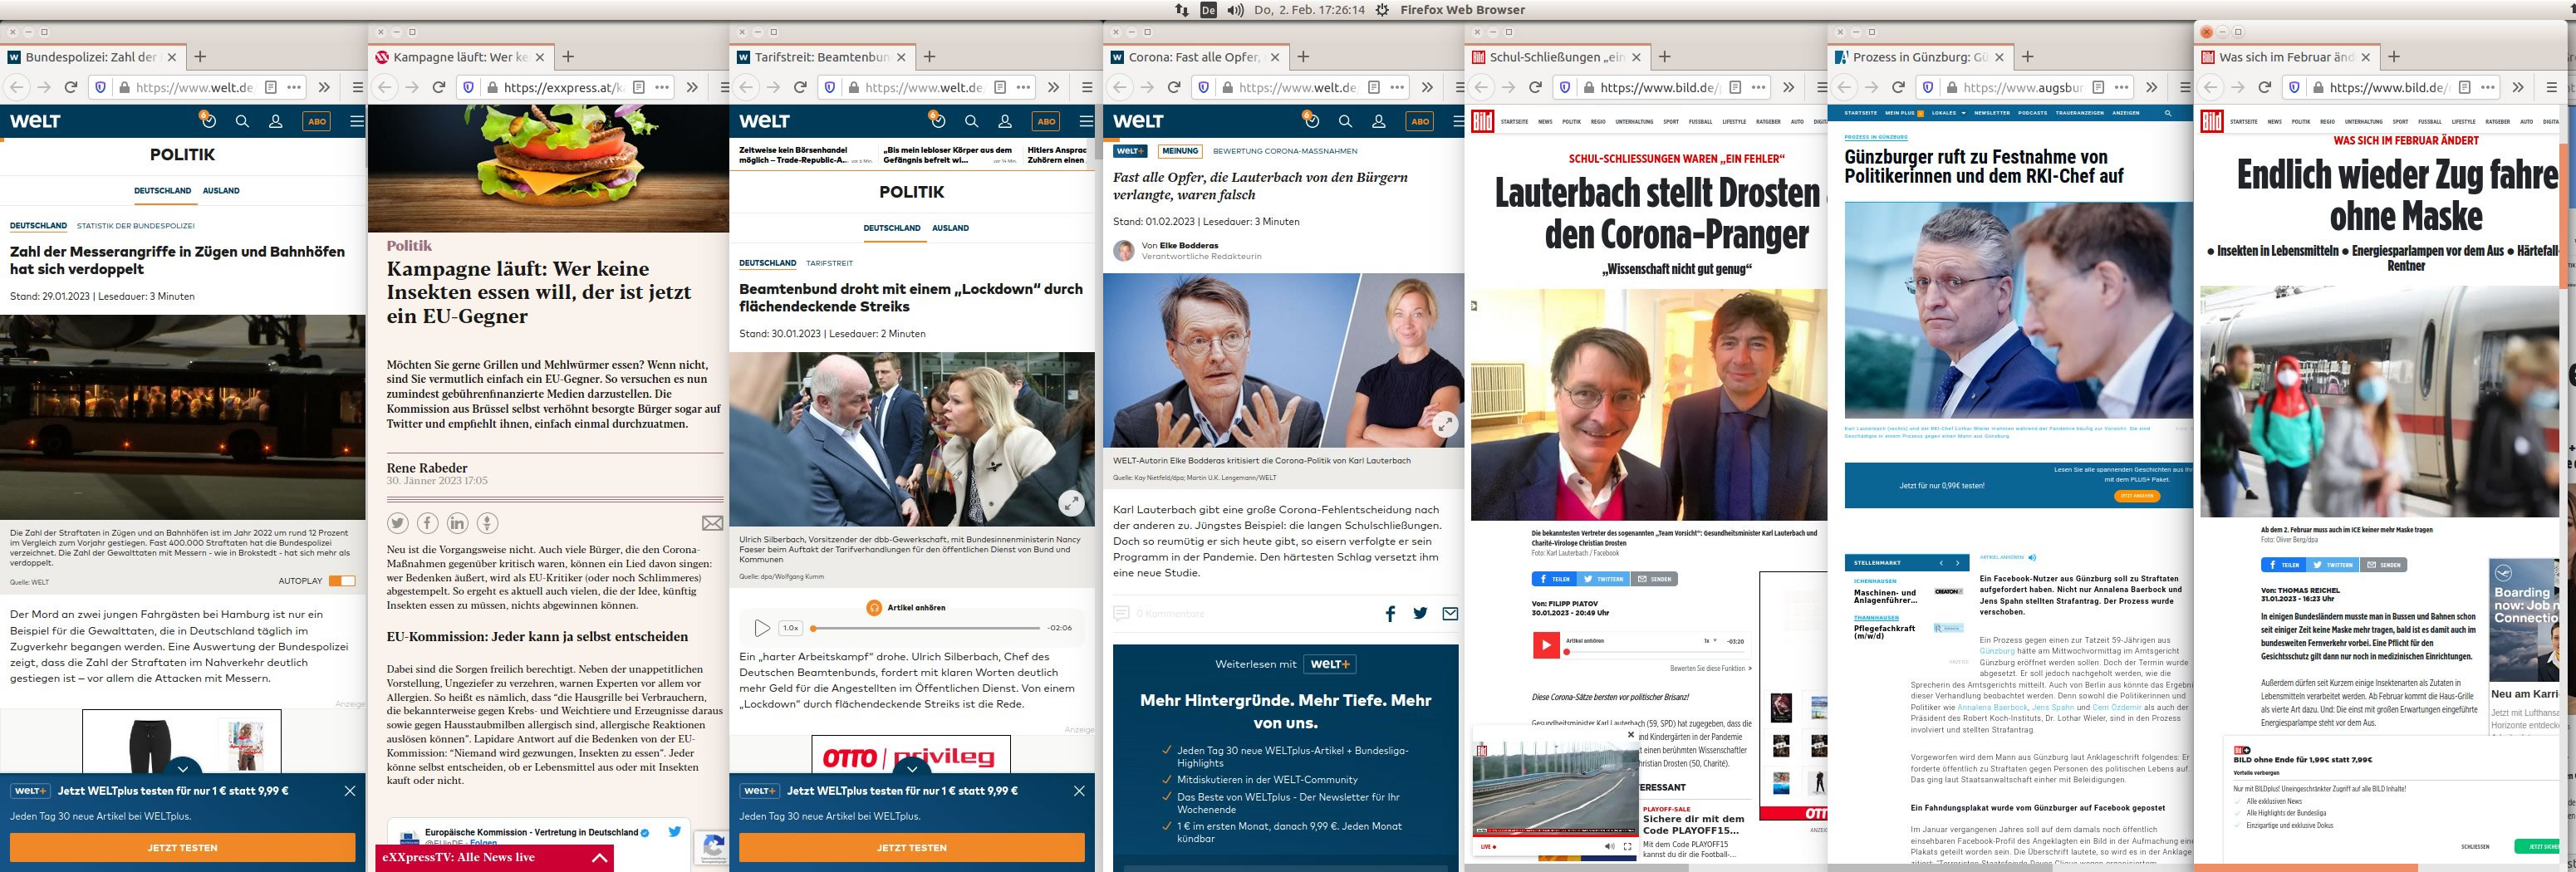Share Corona WELT article on Facebook
Screen dimensions: 2576x872
1390,614
